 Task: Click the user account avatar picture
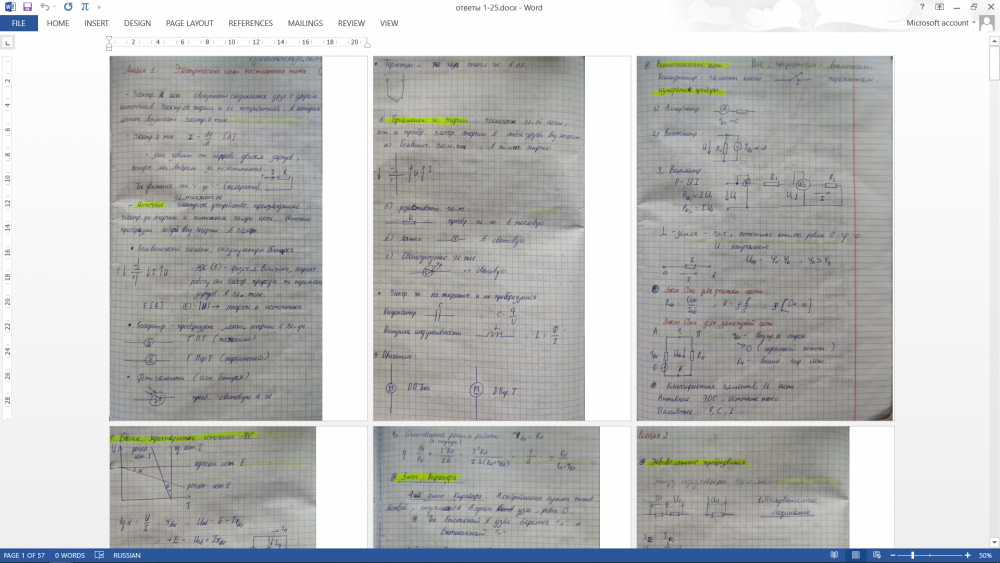[x=987, y=23]
